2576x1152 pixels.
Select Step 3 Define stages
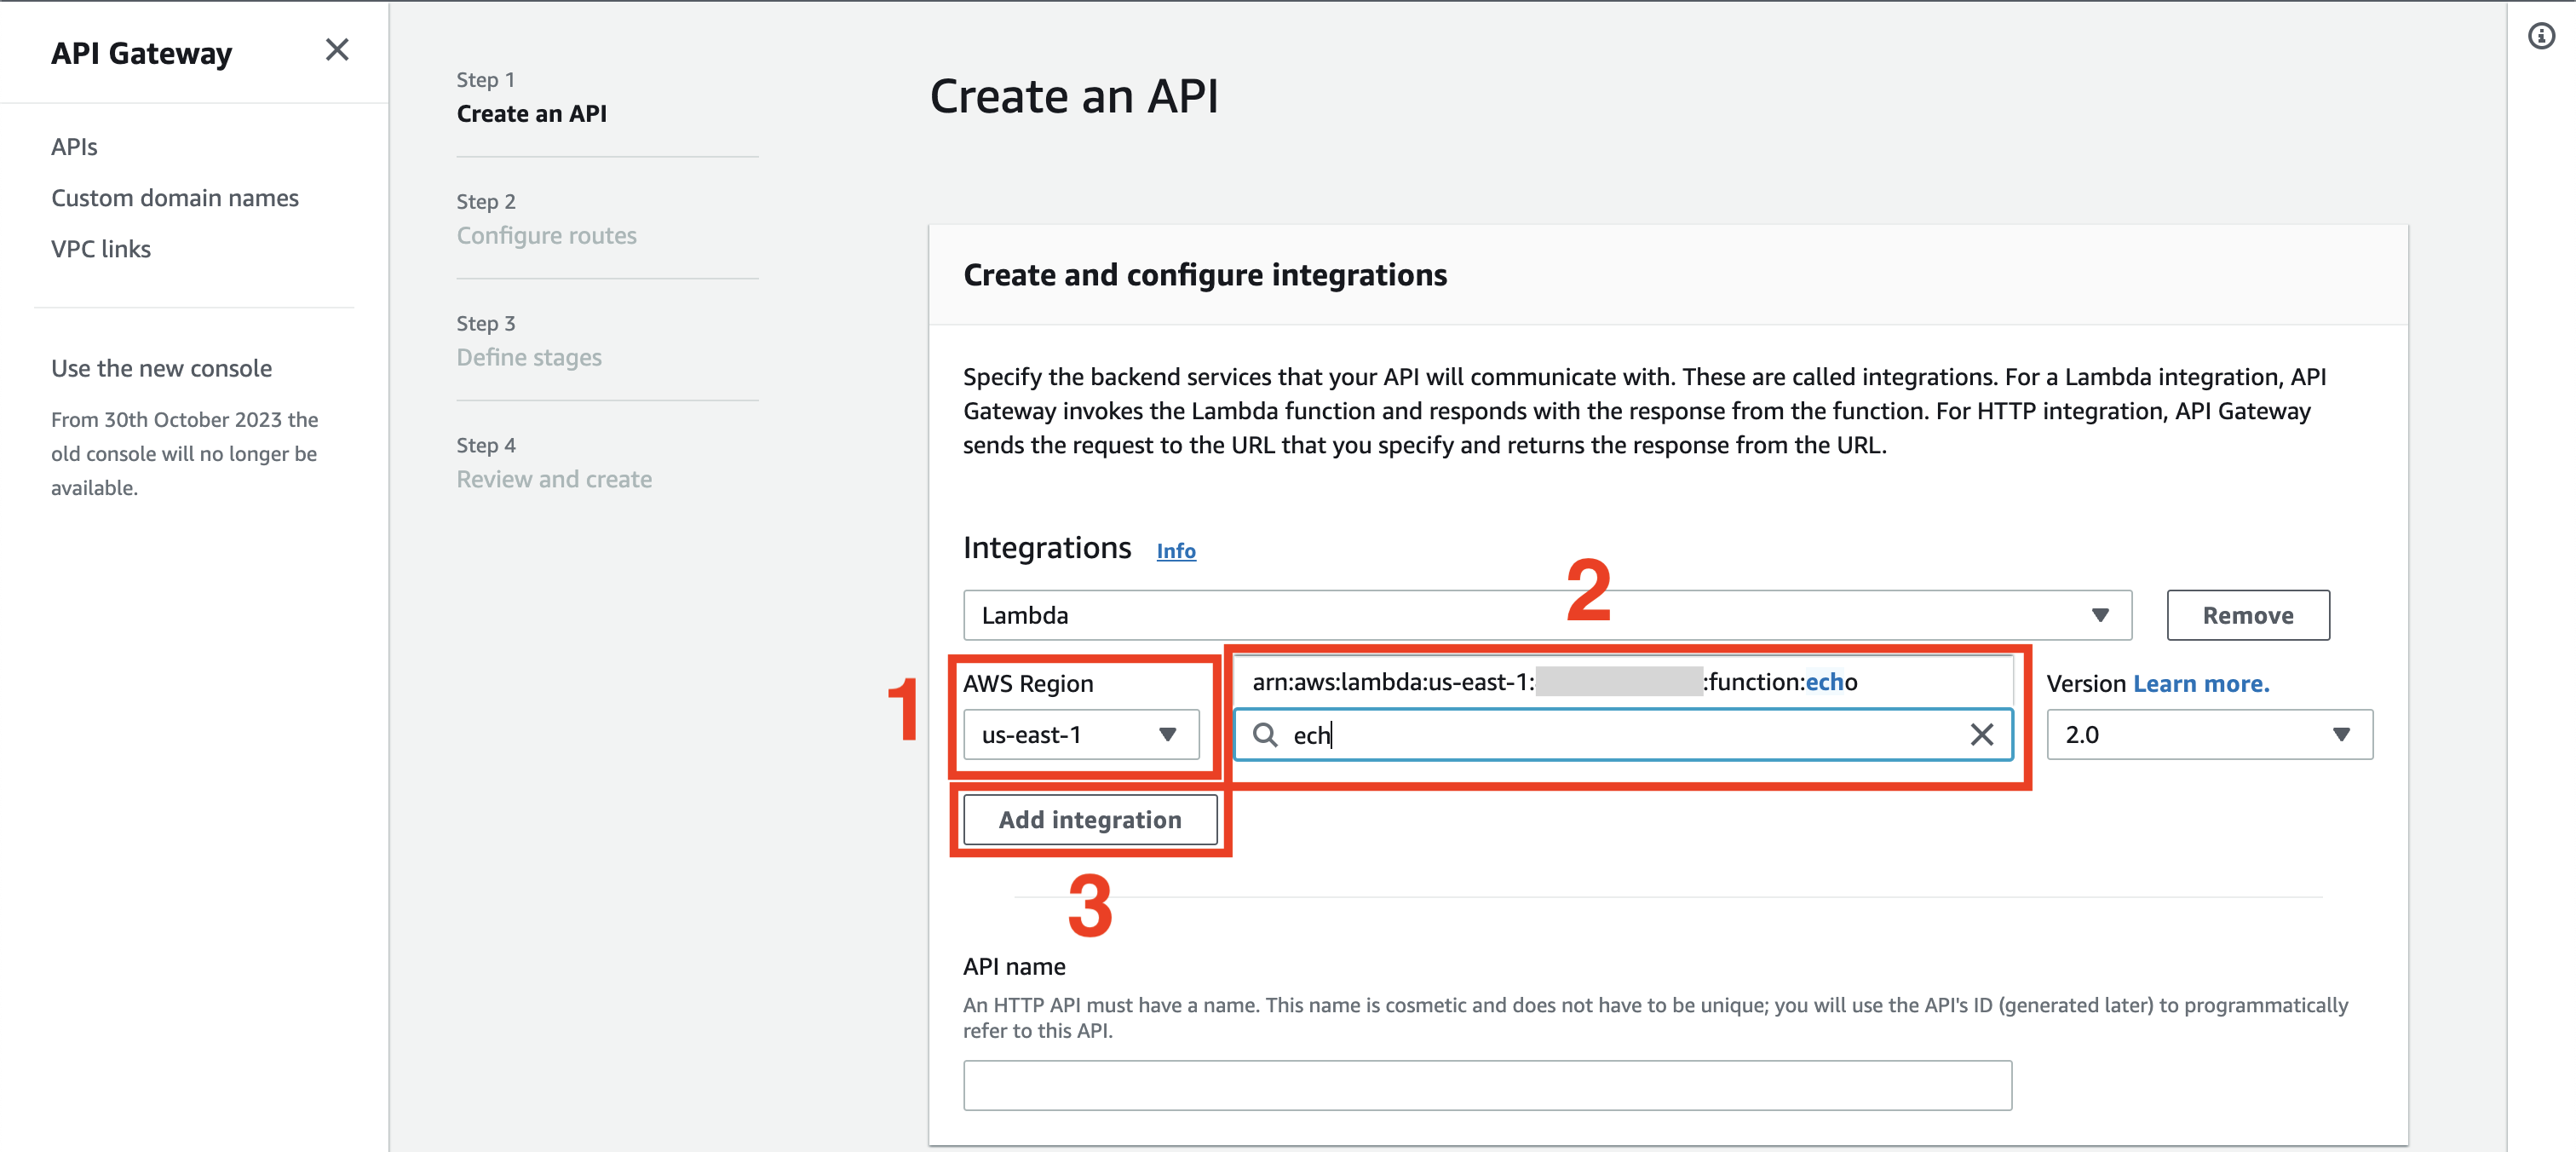tap(529, 357)
